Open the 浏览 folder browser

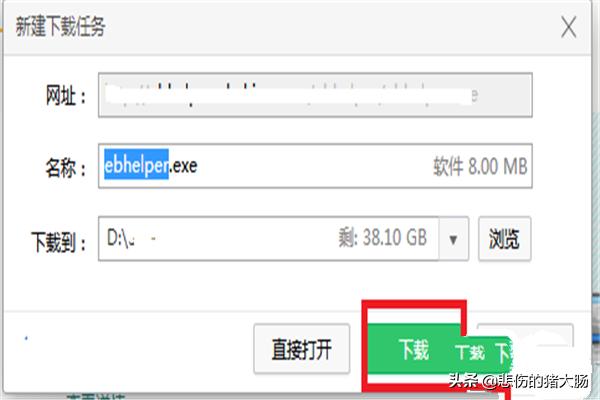click(x=504, y=239)
